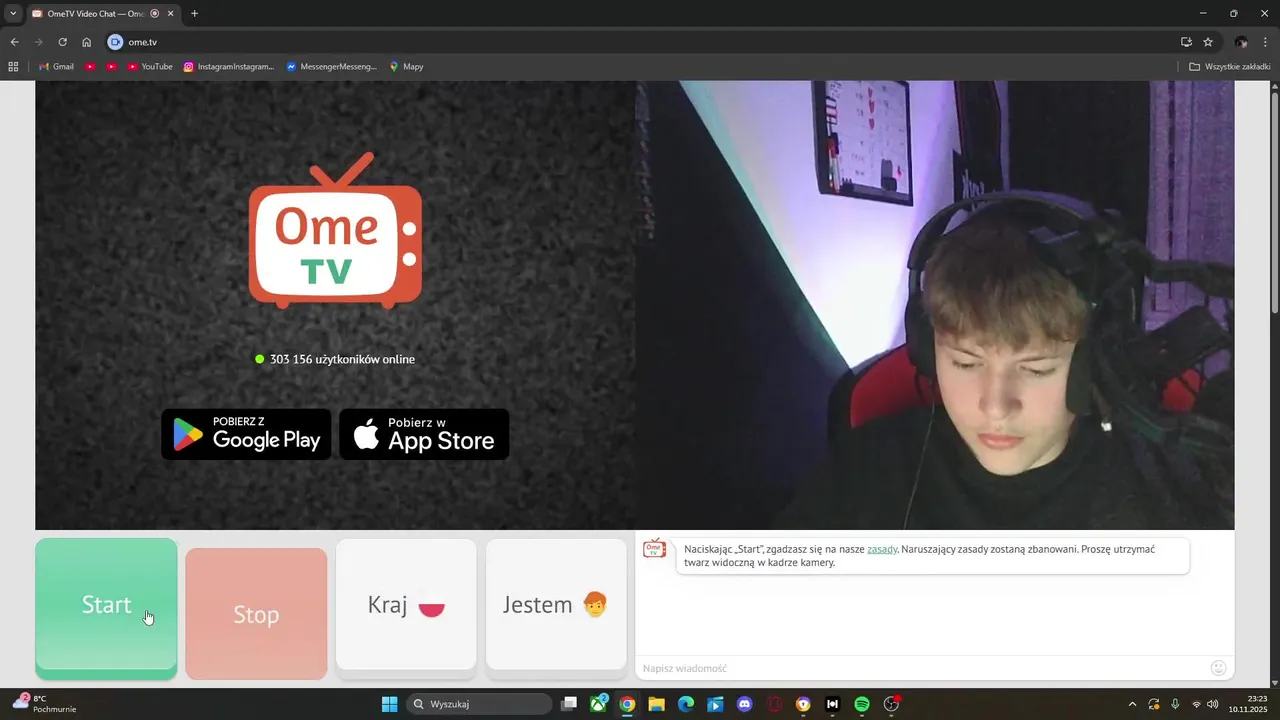The height and width of the screenshot is (720, 1280).
Task: Open OBS Studio from the taskbar
Action: coord(891,704)
